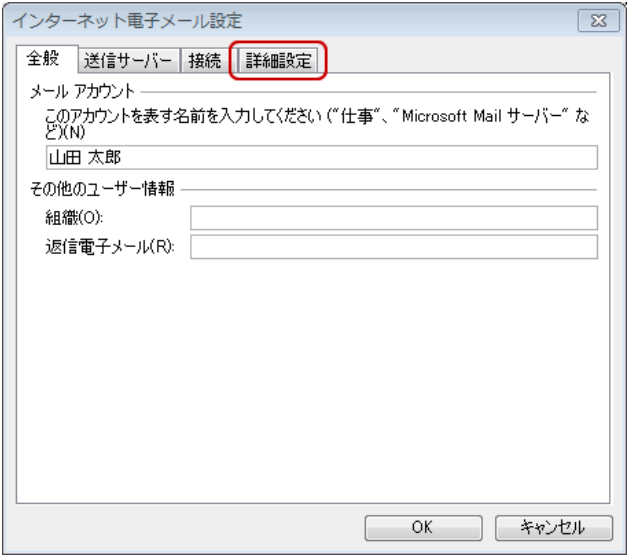Click the 返信電子メール input box

[393, 247]
